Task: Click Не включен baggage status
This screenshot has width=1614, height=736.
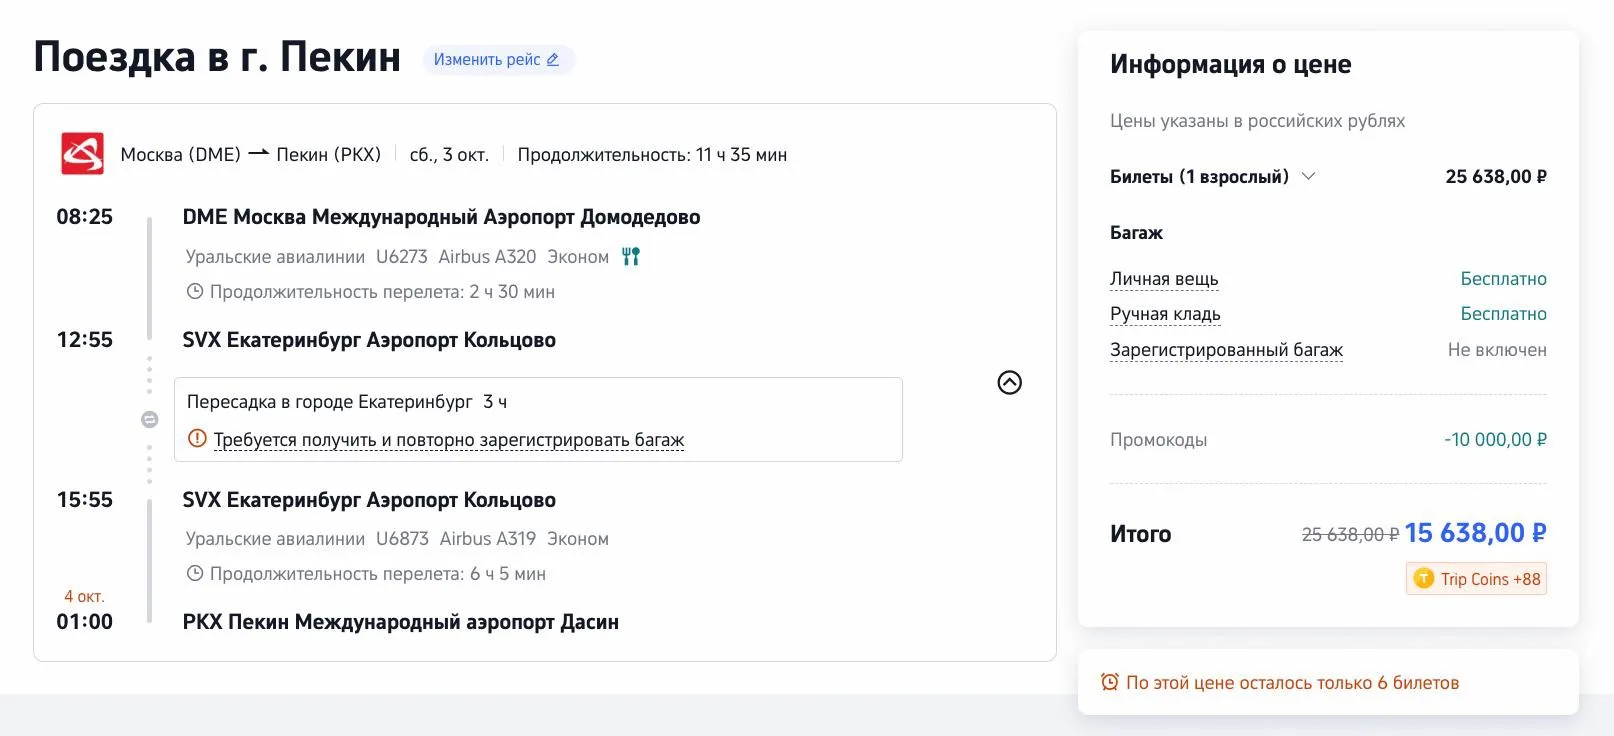Action: coord(1497,350)
